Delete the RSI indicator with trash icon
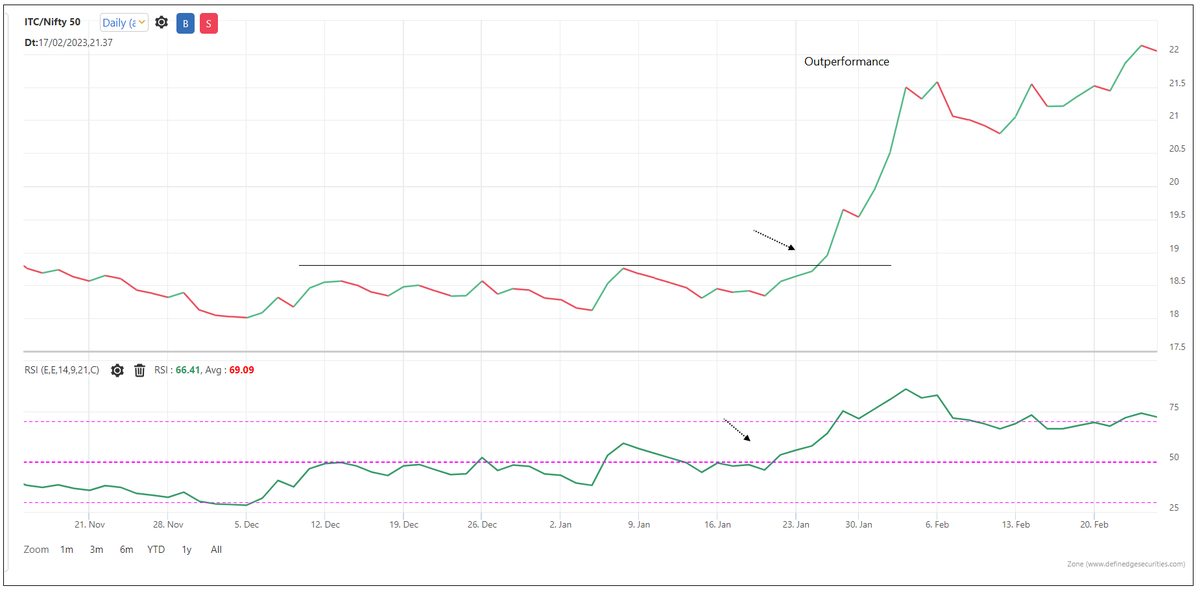 [140, 370]
